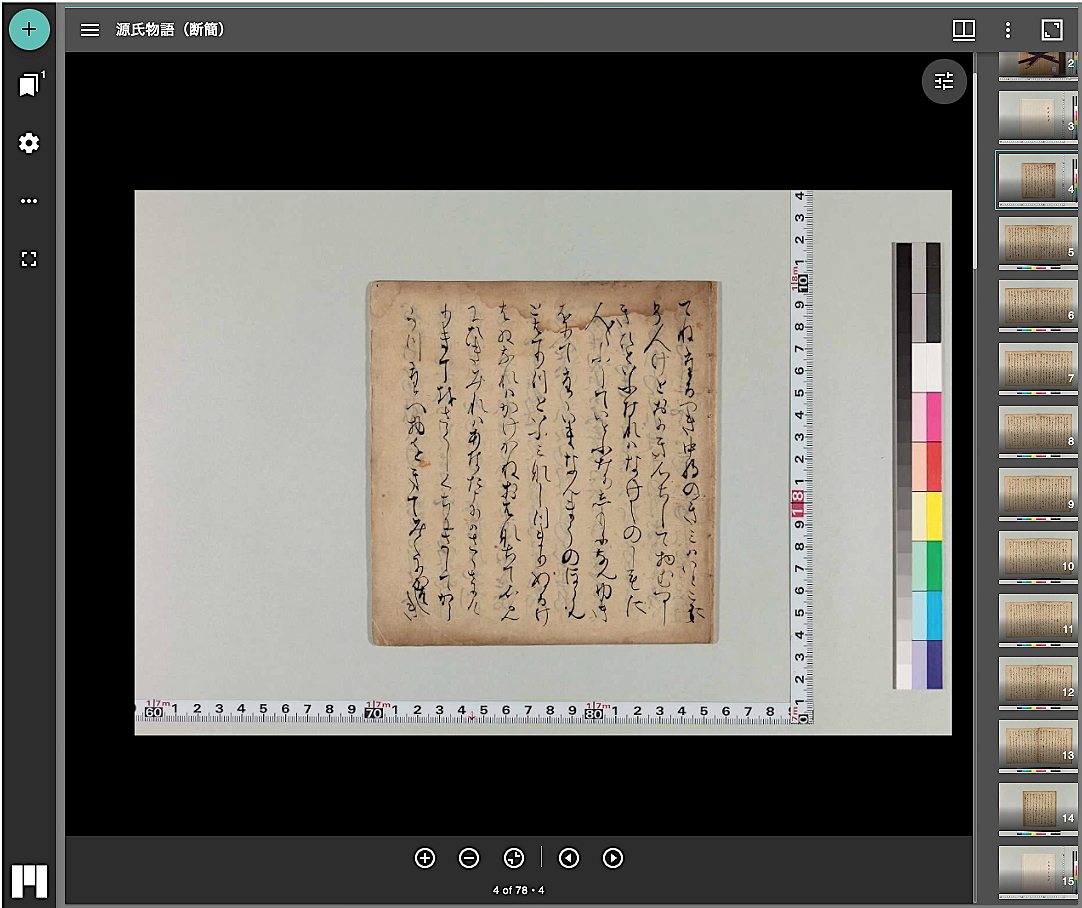Zoom in on the manuscript
This screenshot has height=908, width=1082.
(x=425, y=858)
